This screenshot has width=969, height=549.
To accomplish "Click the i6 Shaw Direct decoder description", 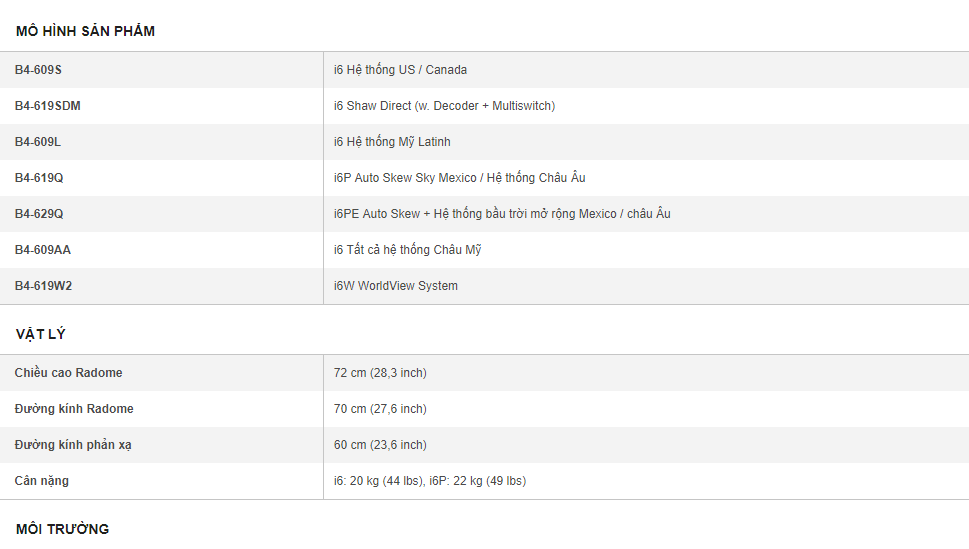I will point(444,106).
